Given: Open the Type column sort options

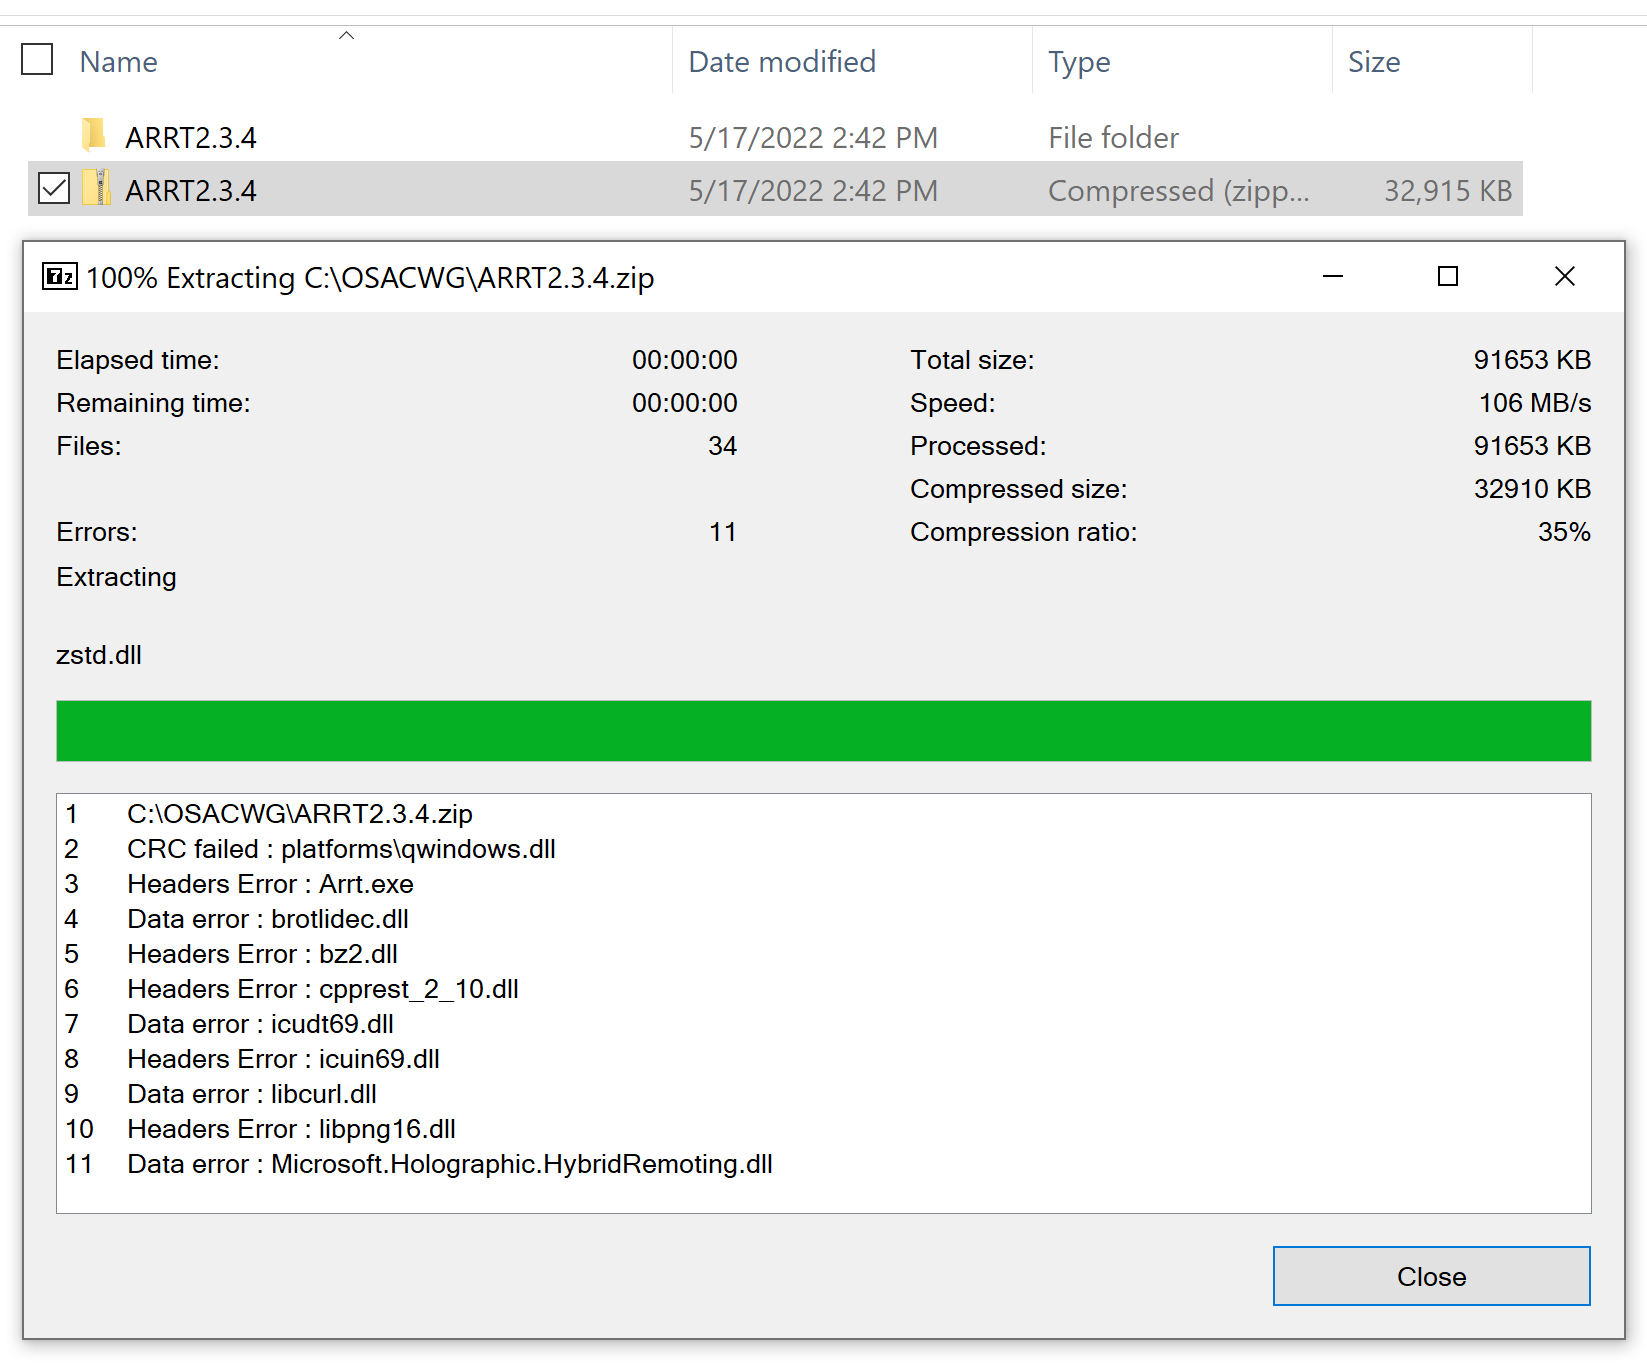Looking at the screenshot, I should click(1079, 62).
